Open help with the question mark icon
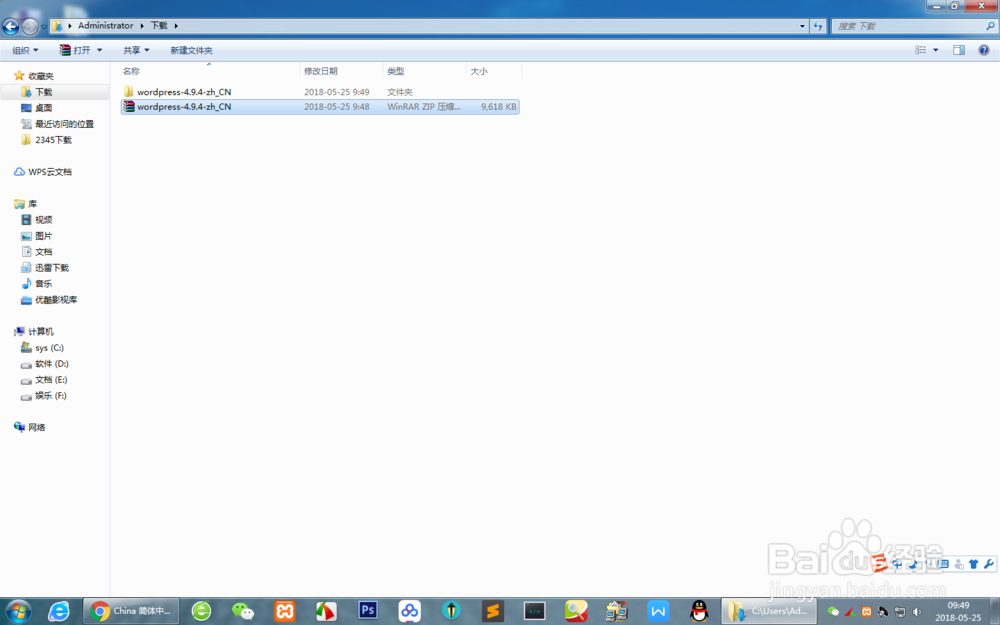 tap(984, 50)
